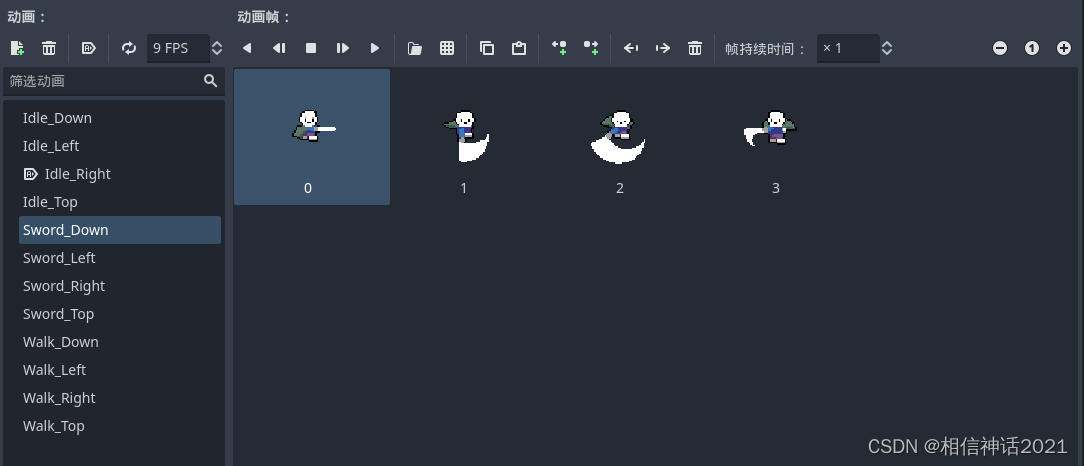The image size is (1084, 466).
Task: Click the search magnifier icon
Action: pyautogui.click(x=211, y=81)
